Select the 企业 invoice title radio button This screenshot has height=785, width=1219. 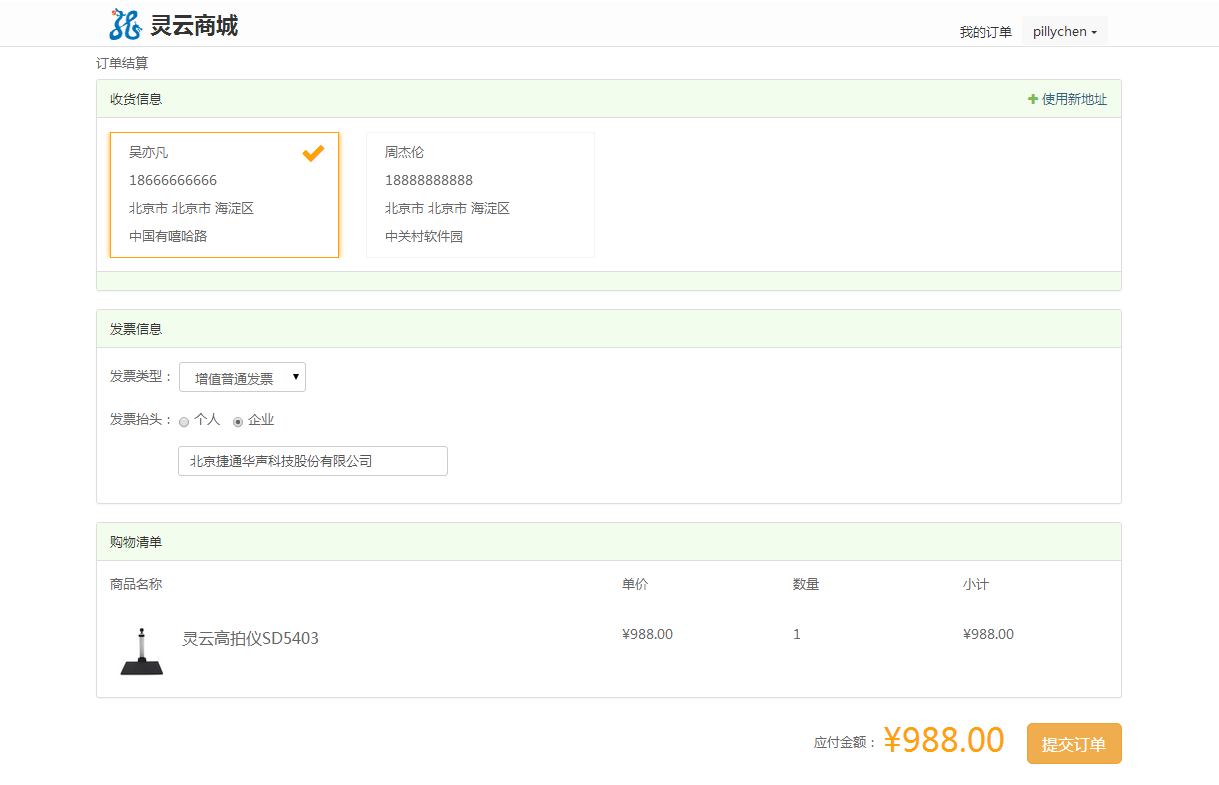[x=237, y=421]
